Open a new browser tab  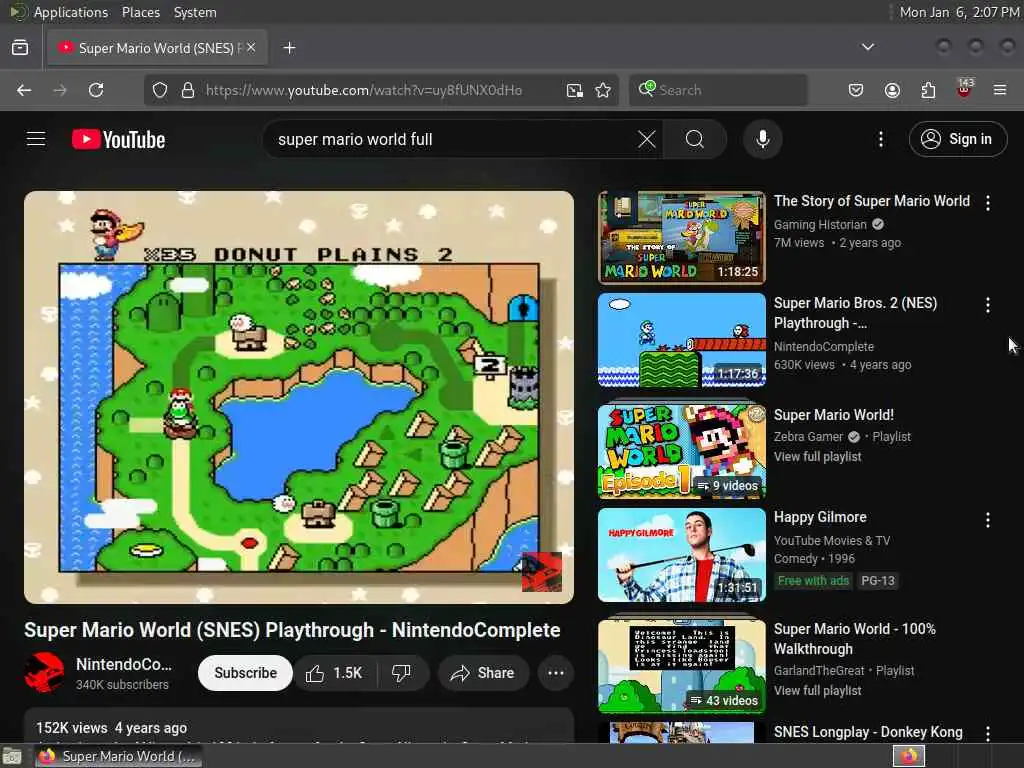[289, 48]
